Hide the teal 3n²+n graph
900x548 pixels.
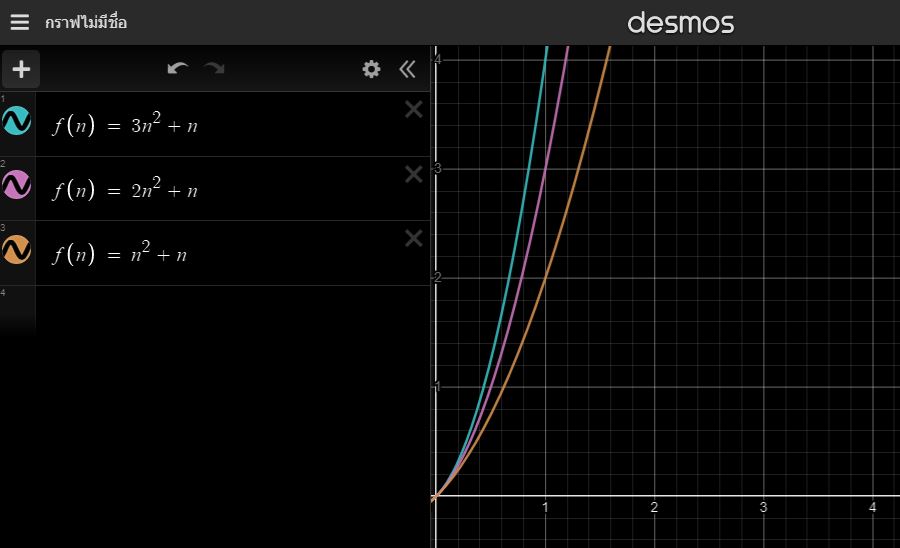[17, 122]
